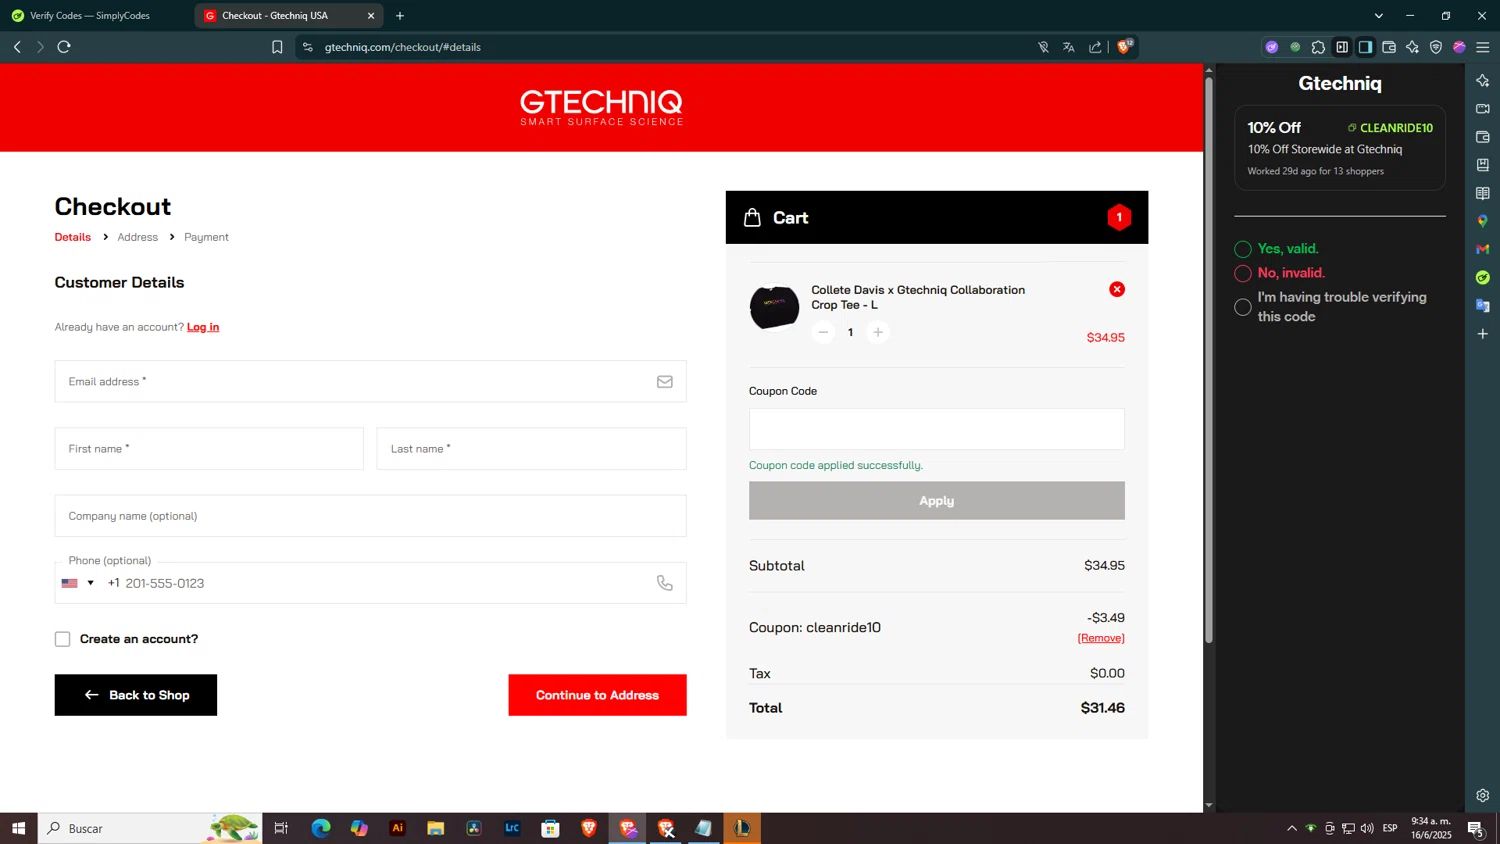Screen dimensions: 1500x844
Task: Focus the Last name field
Action: [x=531, y=449]
